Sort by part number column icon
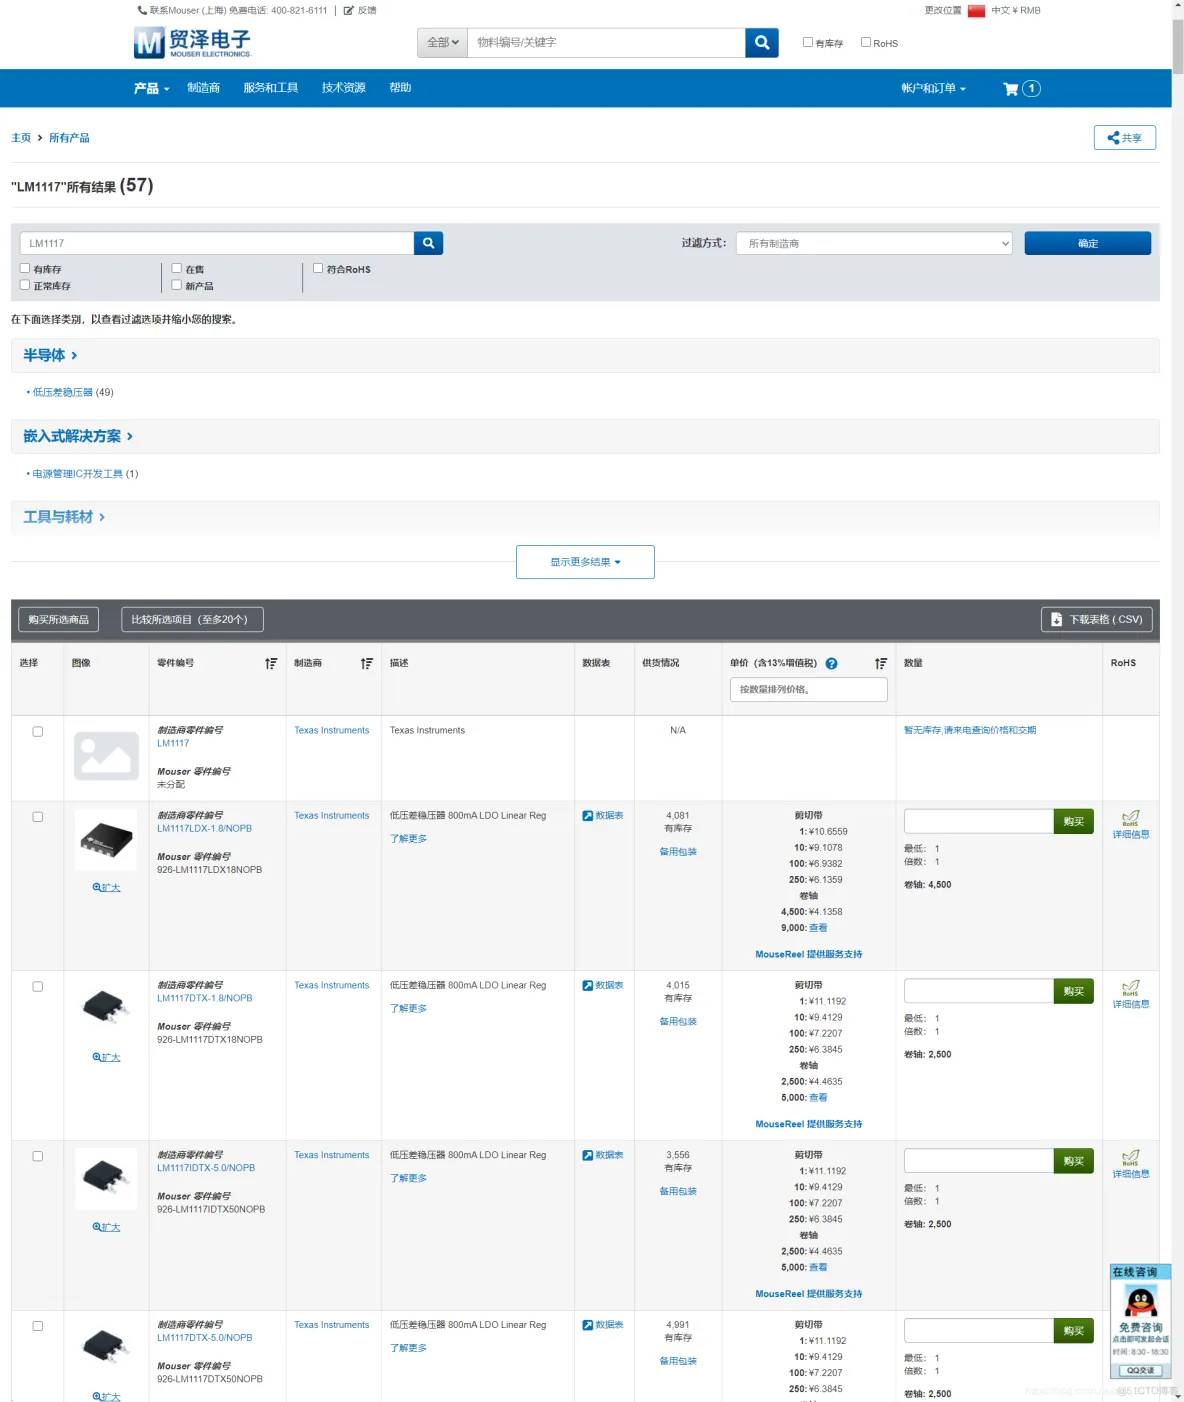Viewport: 1184px width, 1402px height. click(271, 664)
